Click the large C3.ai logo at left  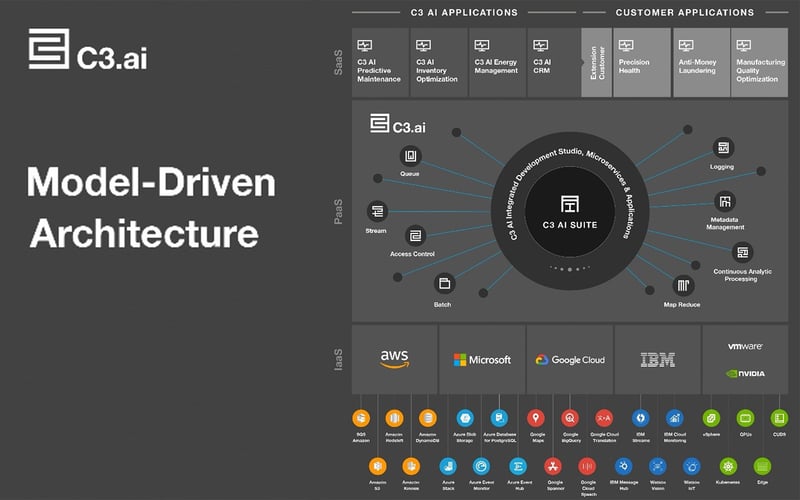pos(88,49)
